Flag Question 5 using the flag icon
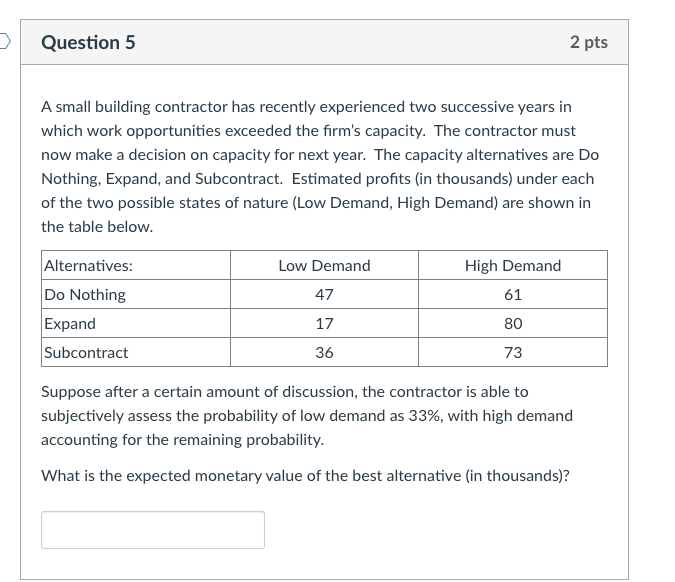The image size is (675, 582). [4, 42]
